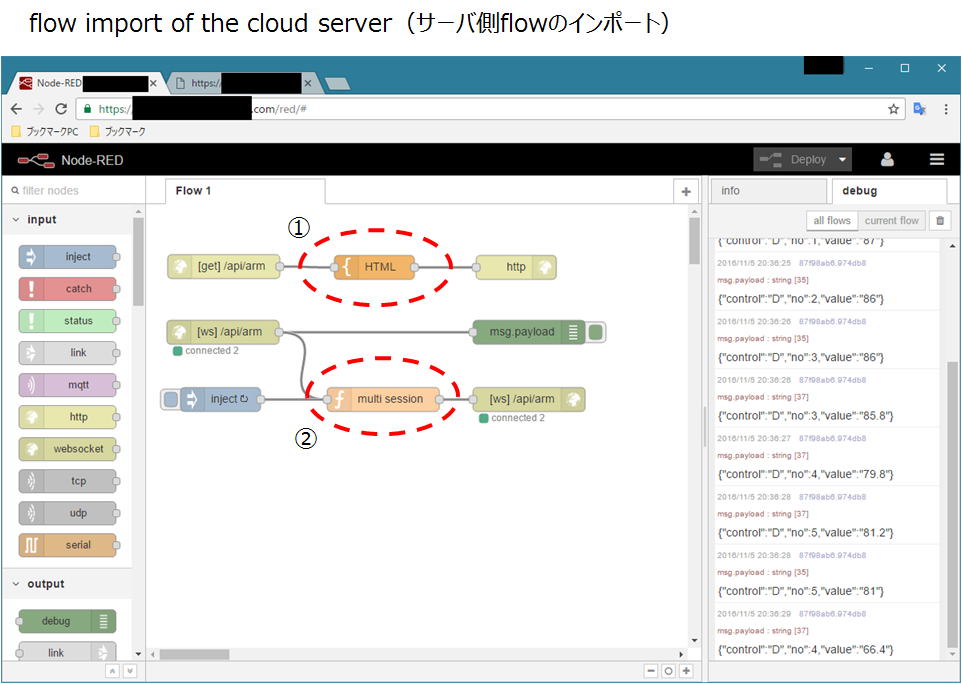
Task: Choose the serial palette node
Action: (67, 545)
